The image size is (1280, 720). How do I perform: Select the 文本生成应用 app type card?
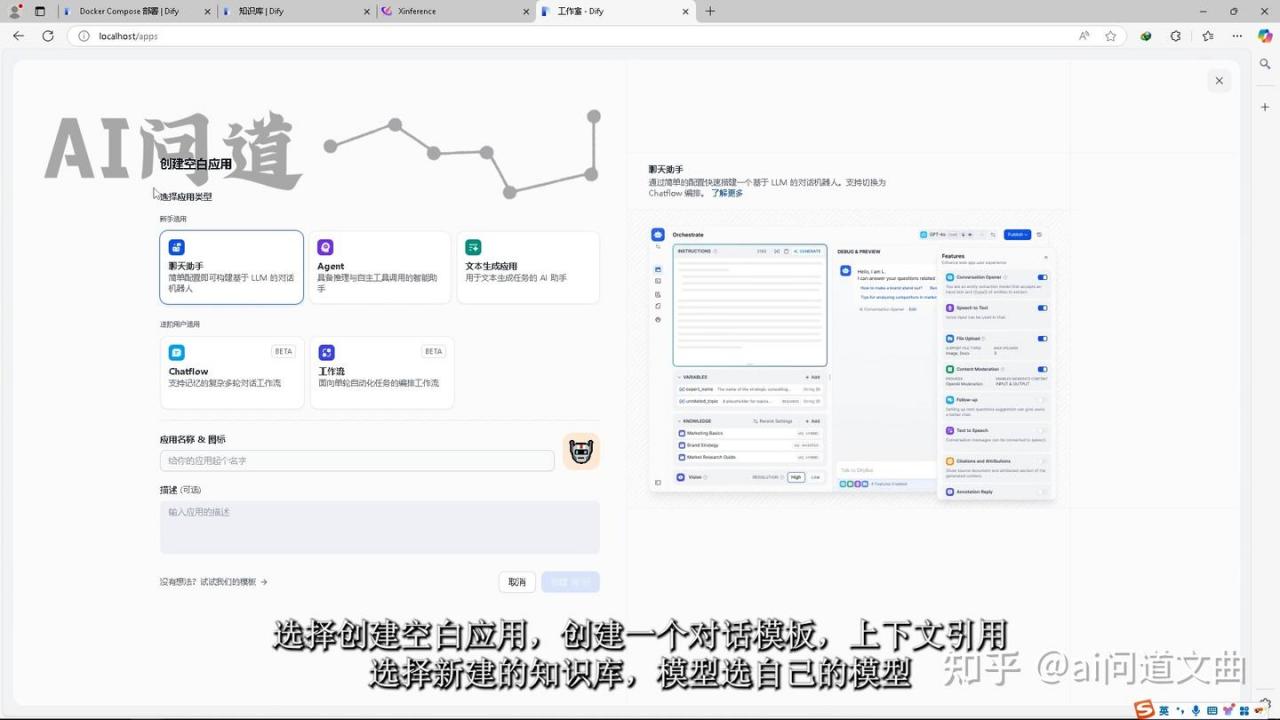coord(528,267)
